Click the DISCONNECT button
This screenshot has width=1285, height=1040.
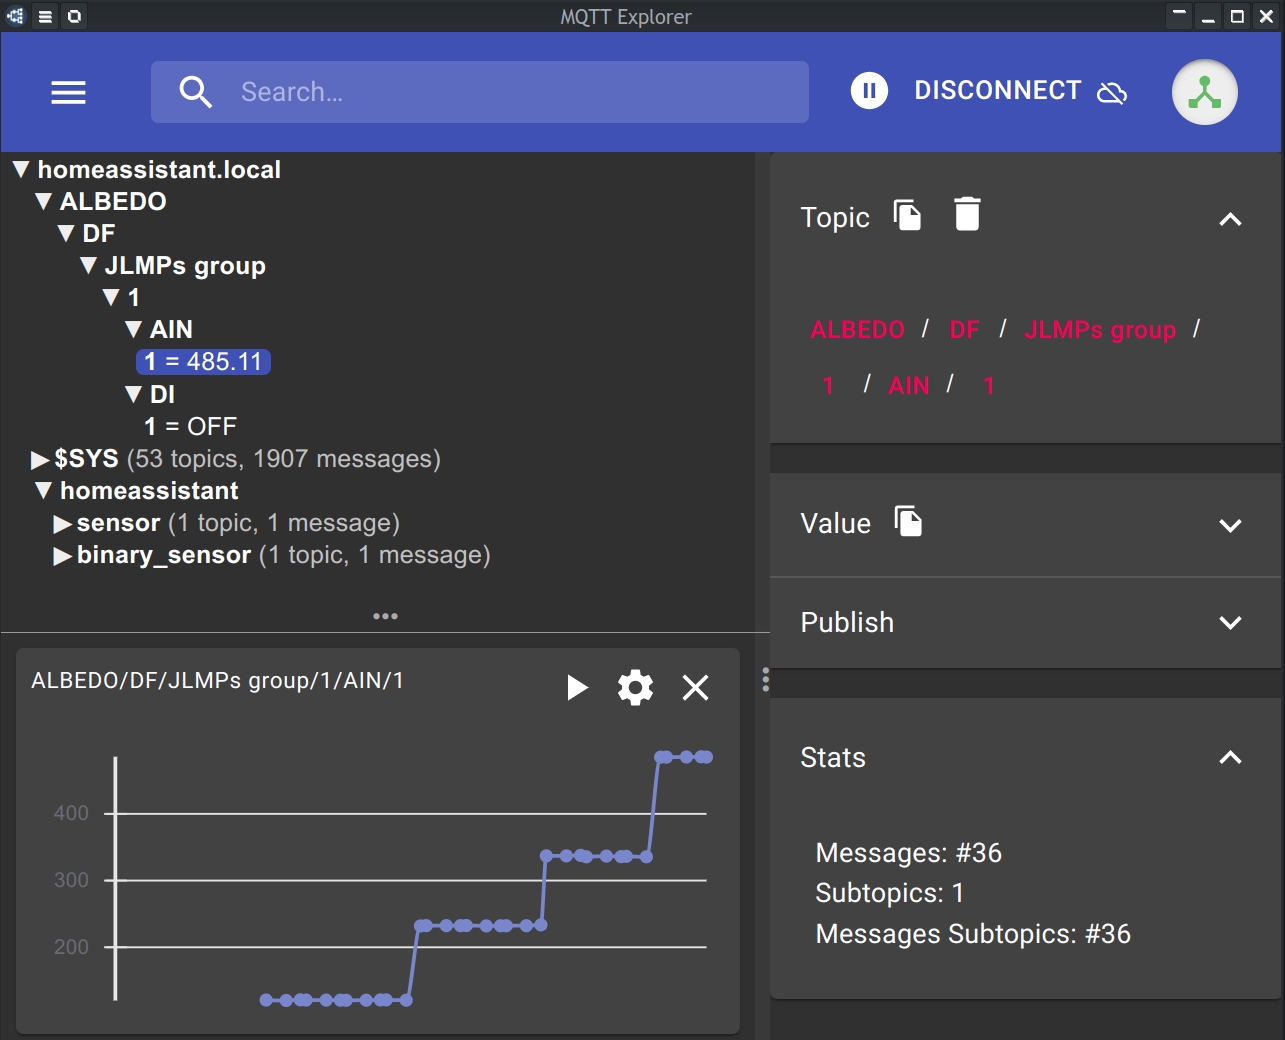coord(997,91)
